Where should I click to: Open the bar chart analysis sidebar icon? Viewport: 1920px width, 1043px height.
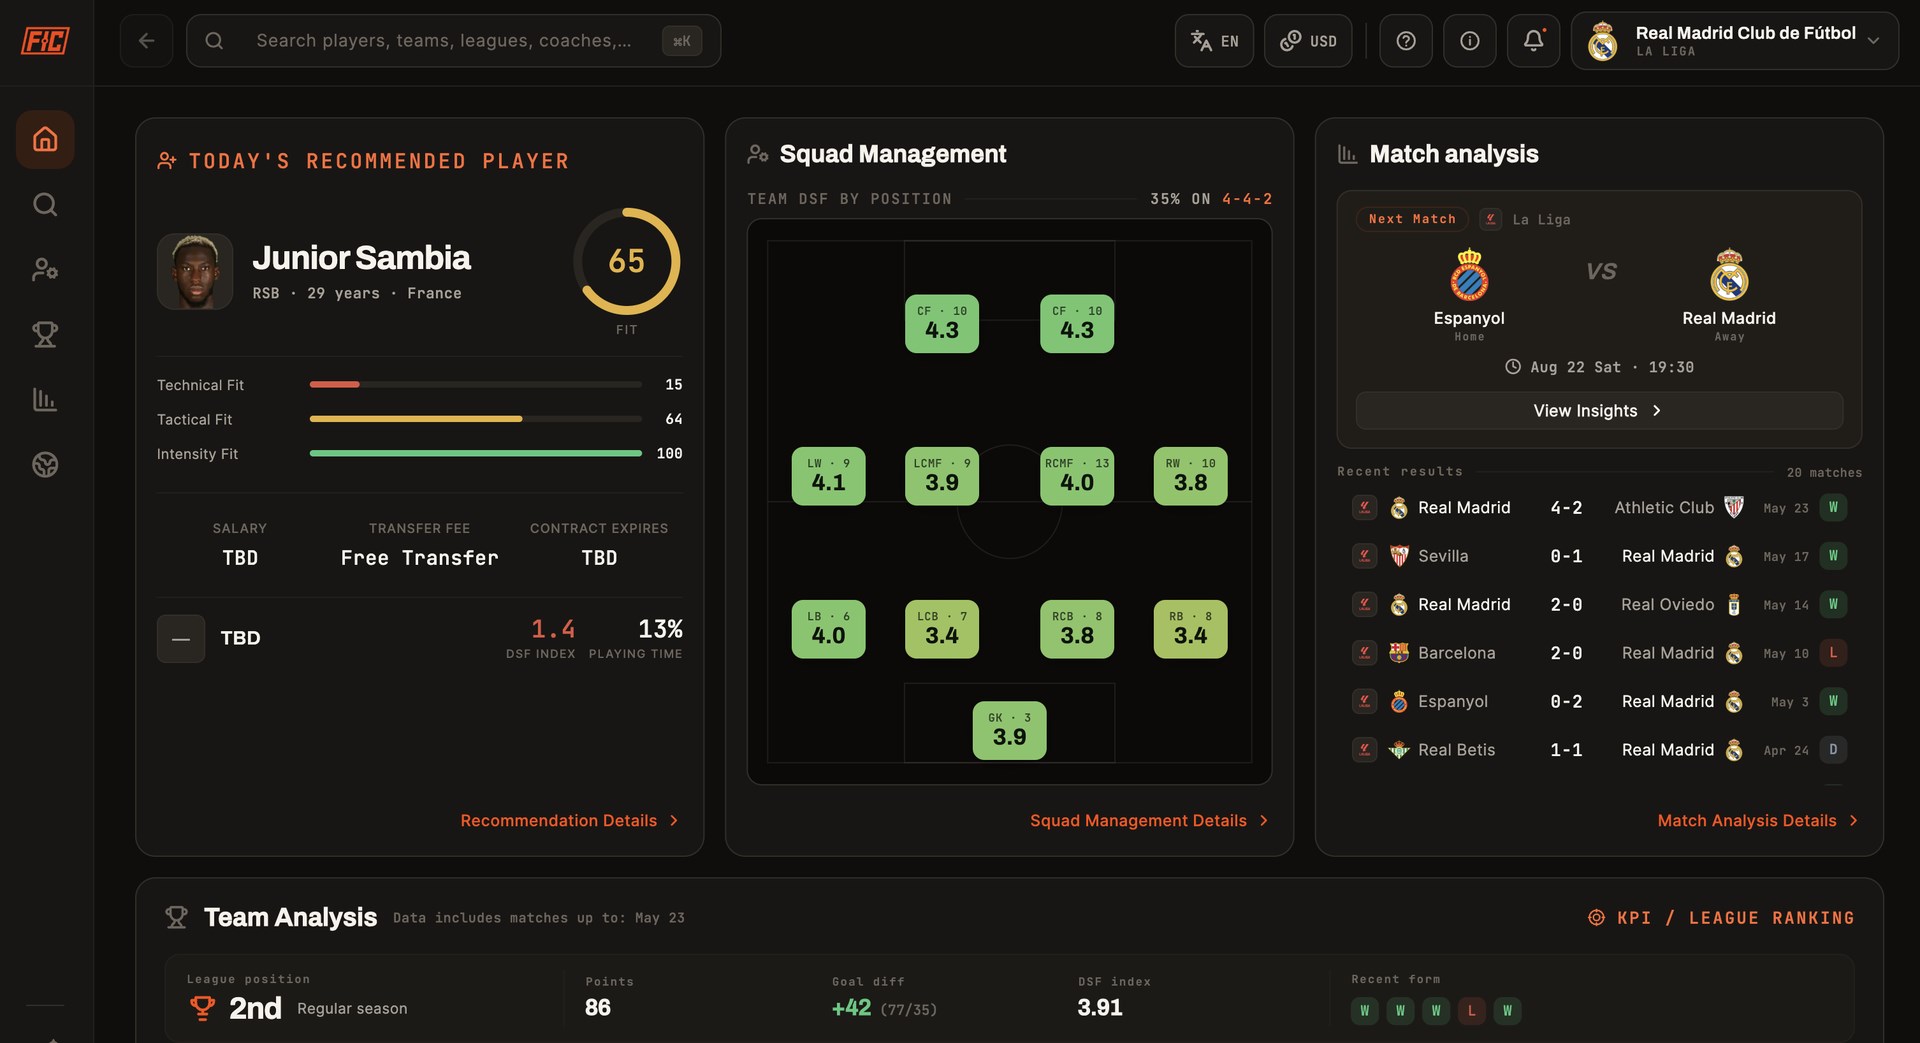pos(45,399)
